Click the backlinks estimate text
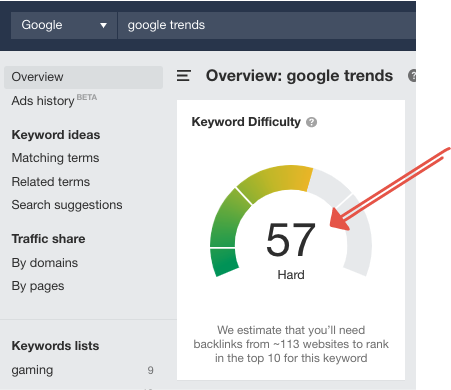This screenshot has height=390, width=451. [x=291, y=344]
